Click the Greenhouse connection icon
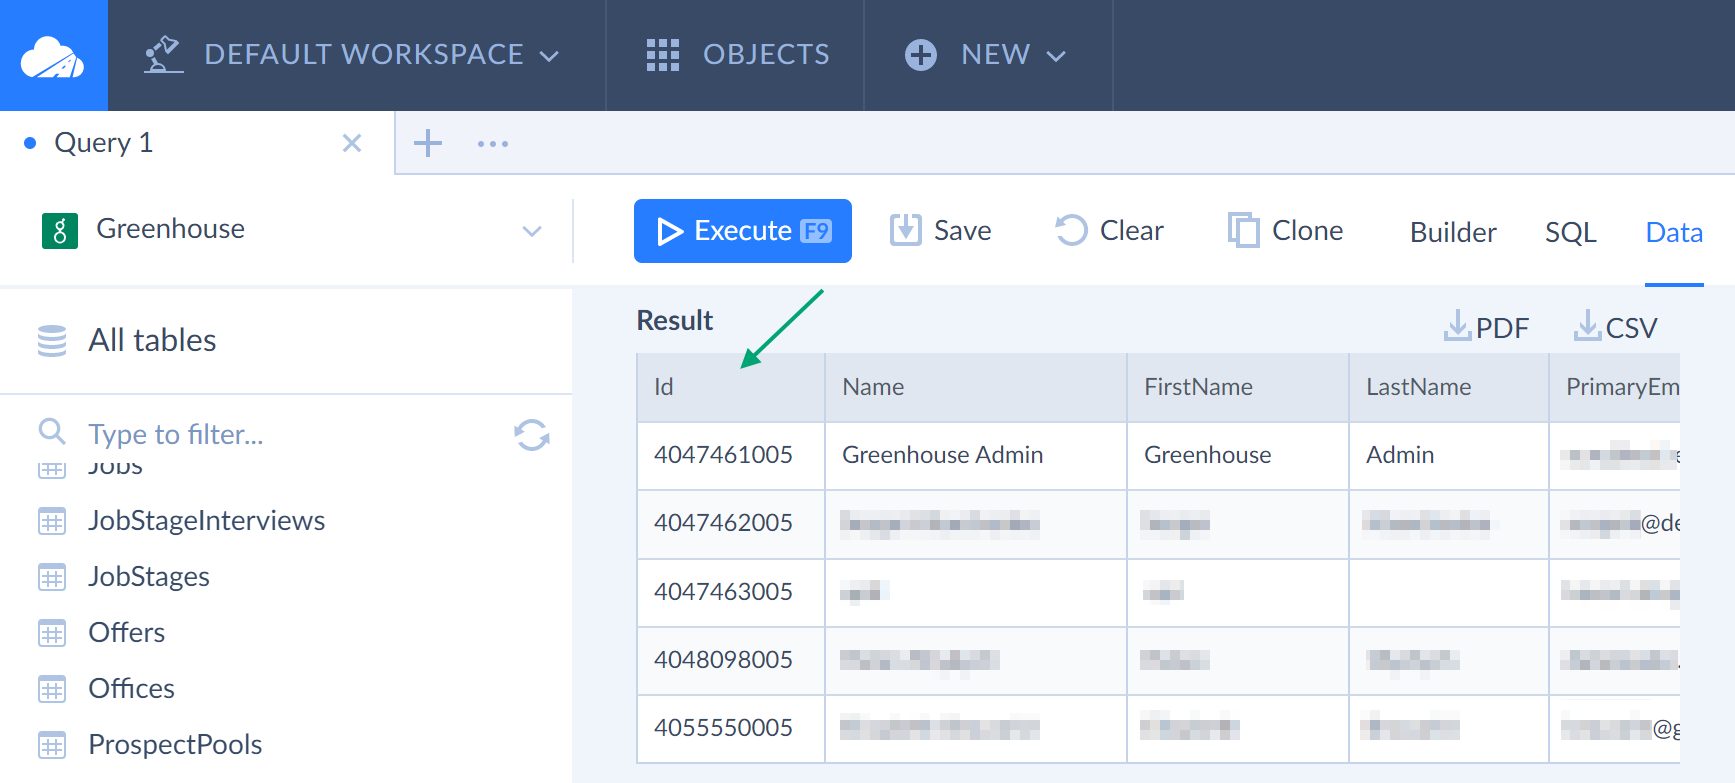1735x783 pixels. click(x=60, y=231)
